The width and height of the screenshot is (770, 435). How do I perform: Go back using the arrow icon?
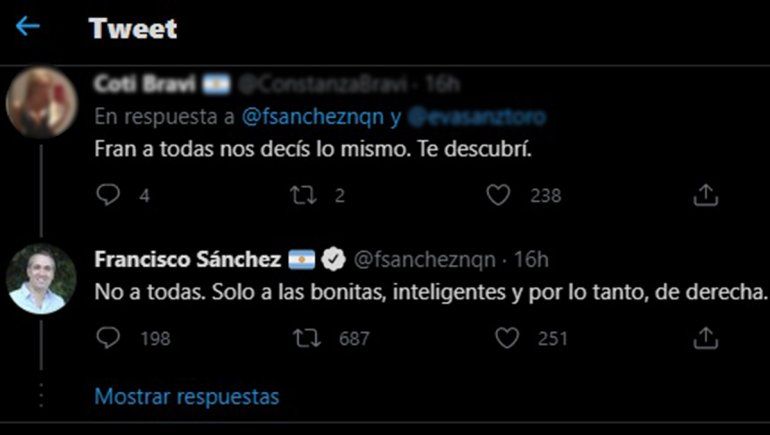coord(28,27)
